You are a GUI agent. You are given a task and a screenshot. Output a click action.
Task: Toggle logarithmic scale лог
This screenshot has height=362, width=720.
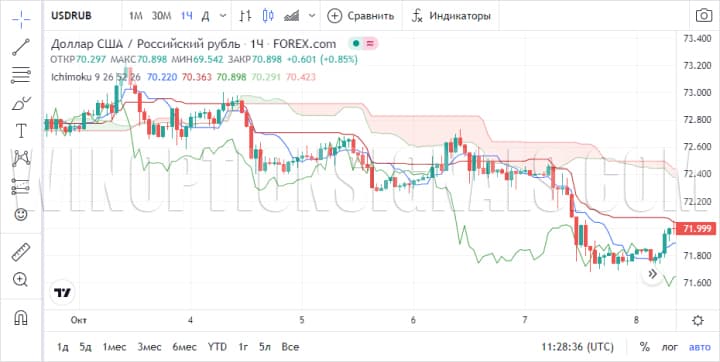pyautogui.click(x=669, y=347)
